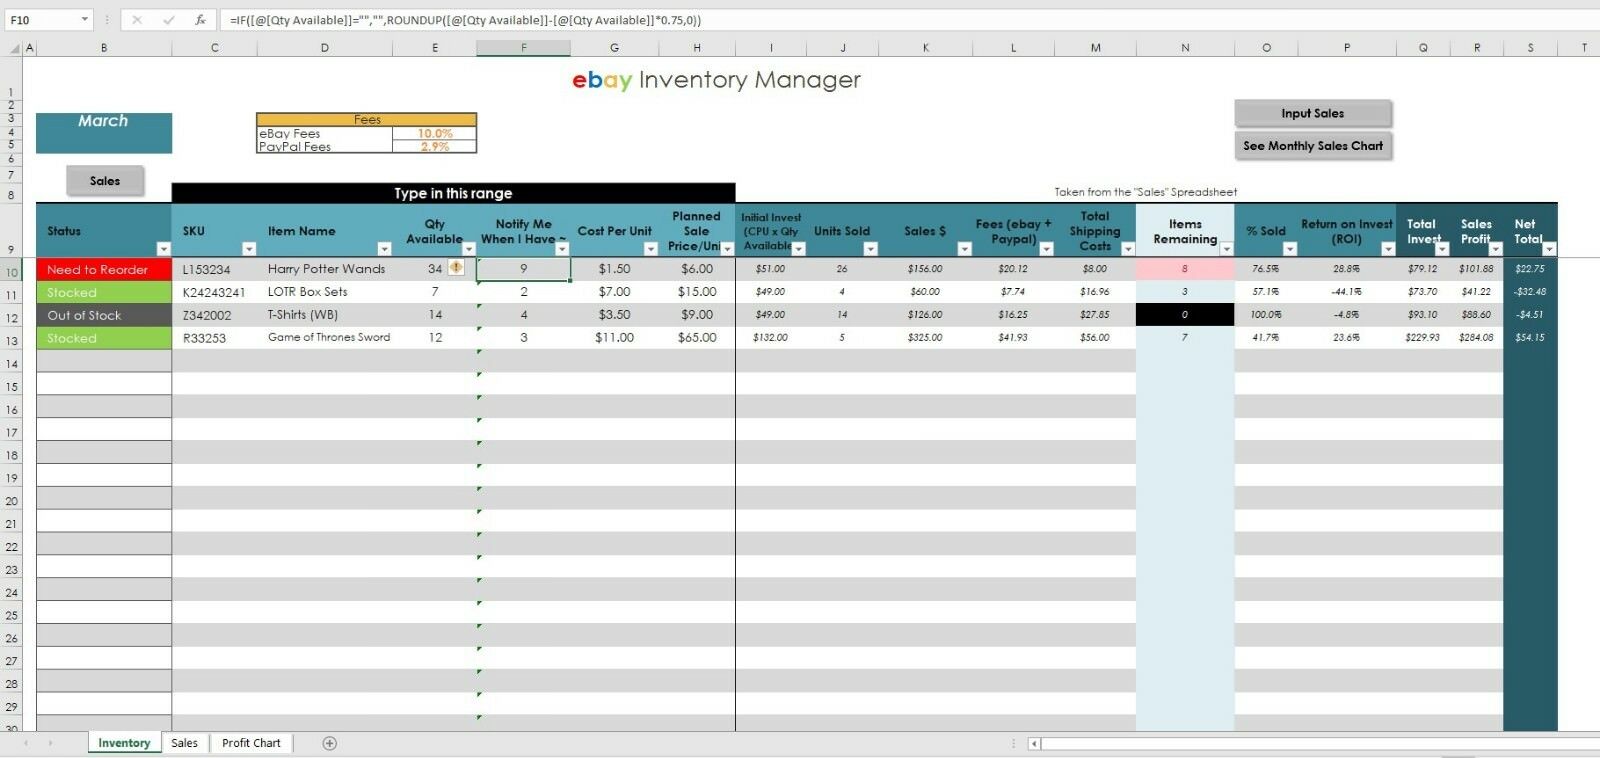The width and height of the screenshot is (1600, 758).
Task: Click See Monthly Sales Chart button
Action: (1313, 146)
